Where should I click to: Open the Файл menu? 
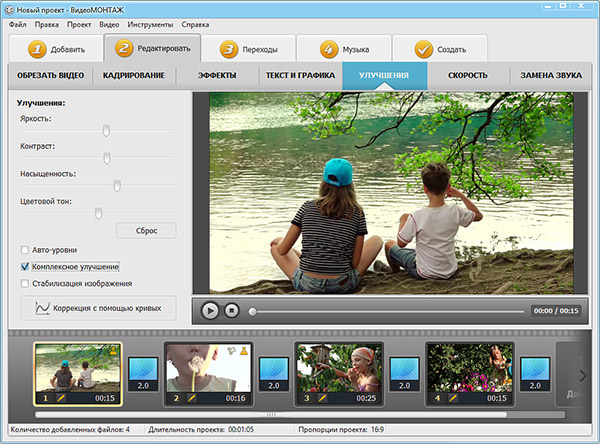click(18, 24)
